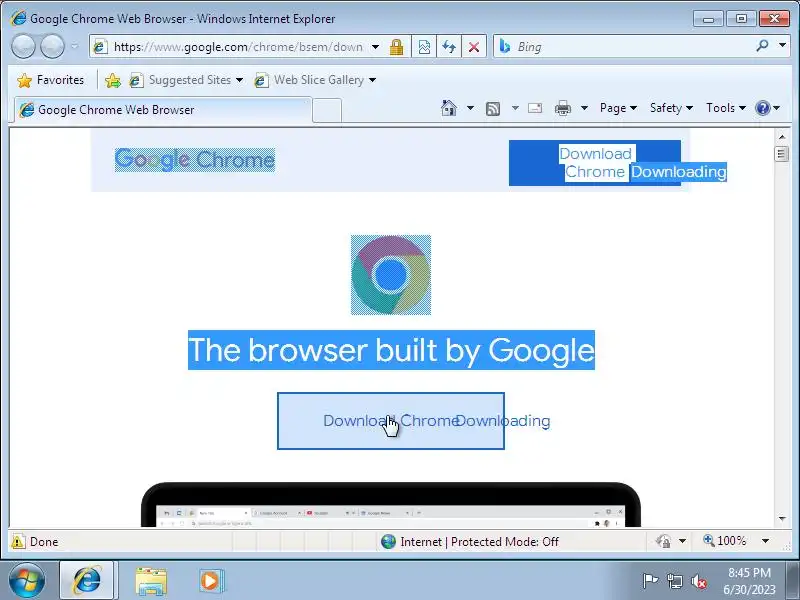Toggle Compatibility View icon
The width and height of the screenshot is (800, 600).
[x=424, y=47]
